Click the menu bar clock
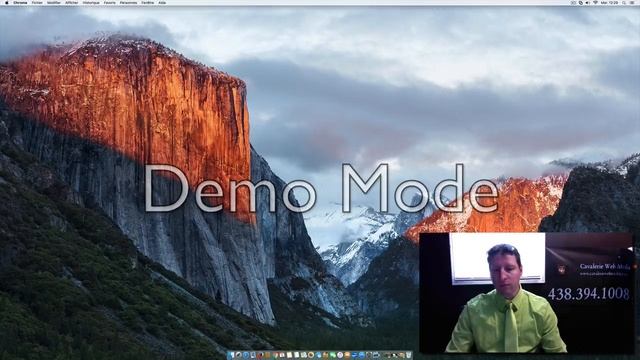 pyautogui.click(x=609, y=2)
